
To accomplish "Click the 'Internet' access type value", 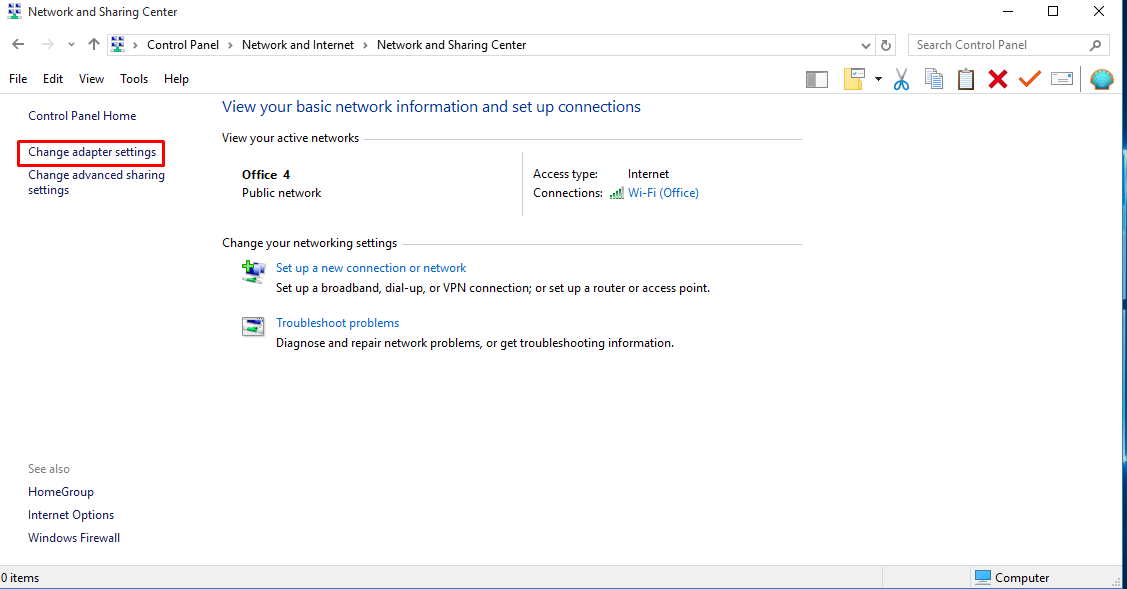I will [648, 174].
